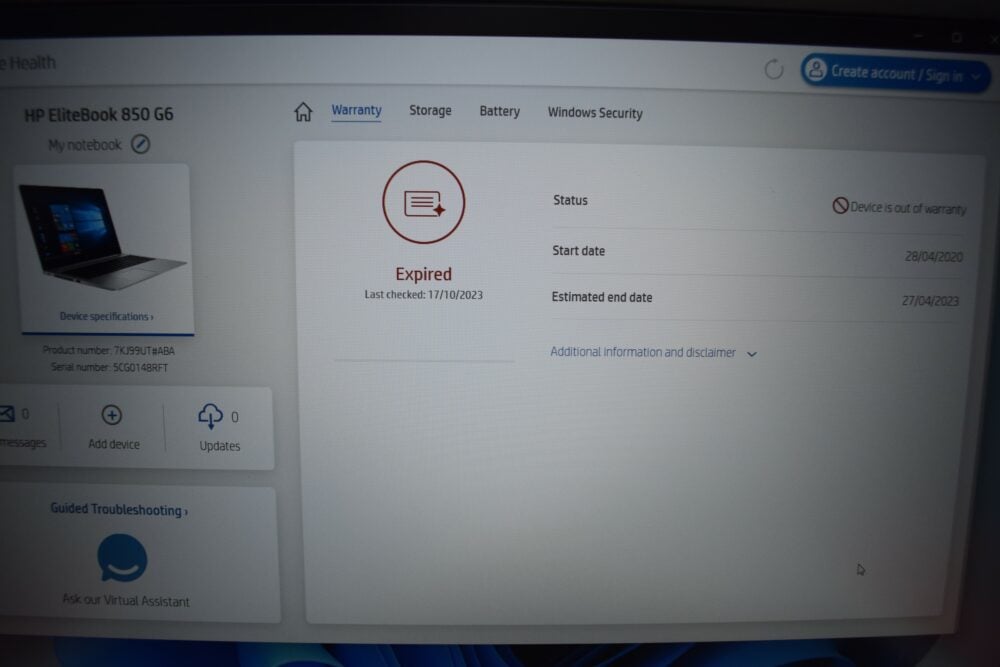Click Last checked: 17/10/2023 text

pos(423,295)
